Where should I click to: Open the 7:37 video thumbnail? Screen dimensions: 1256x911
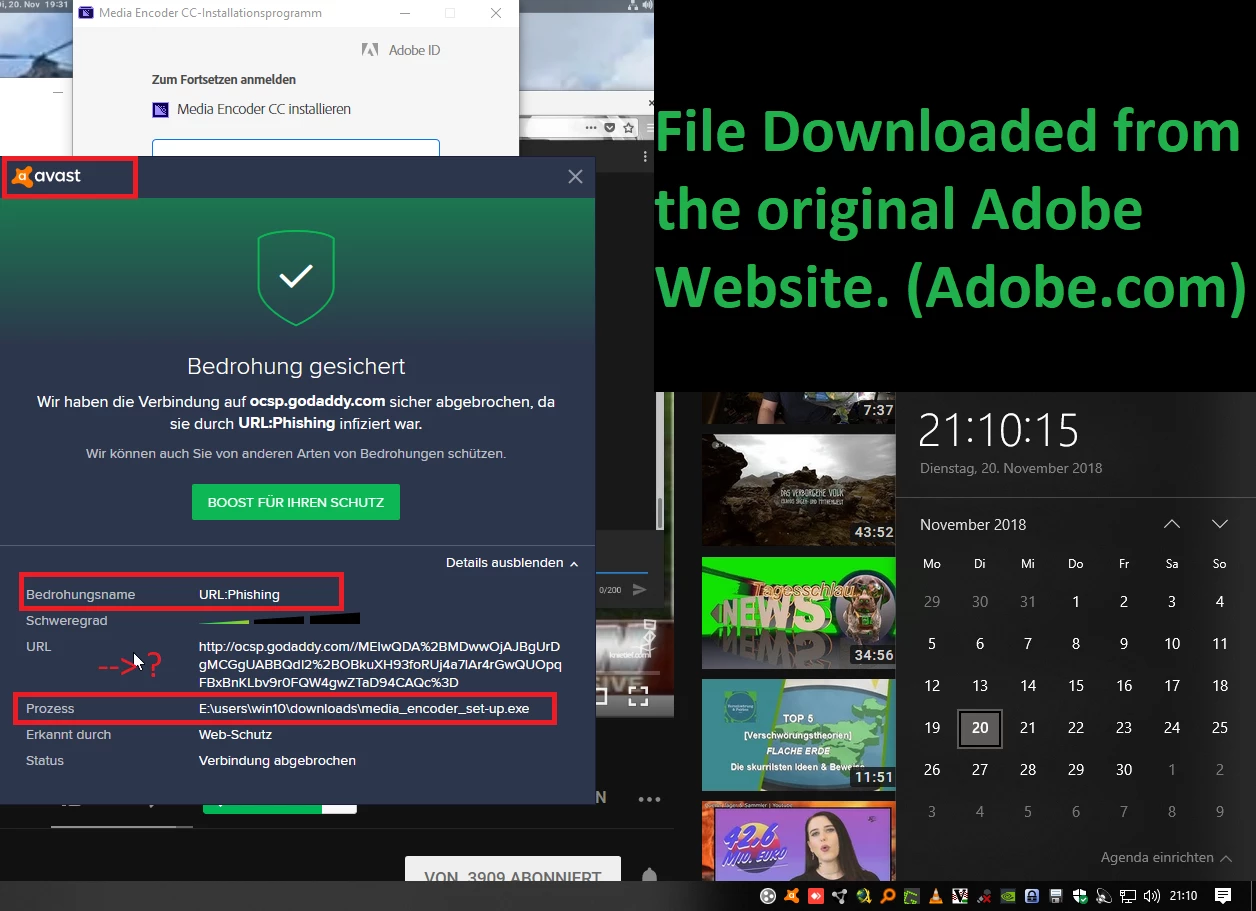[798, 408]
